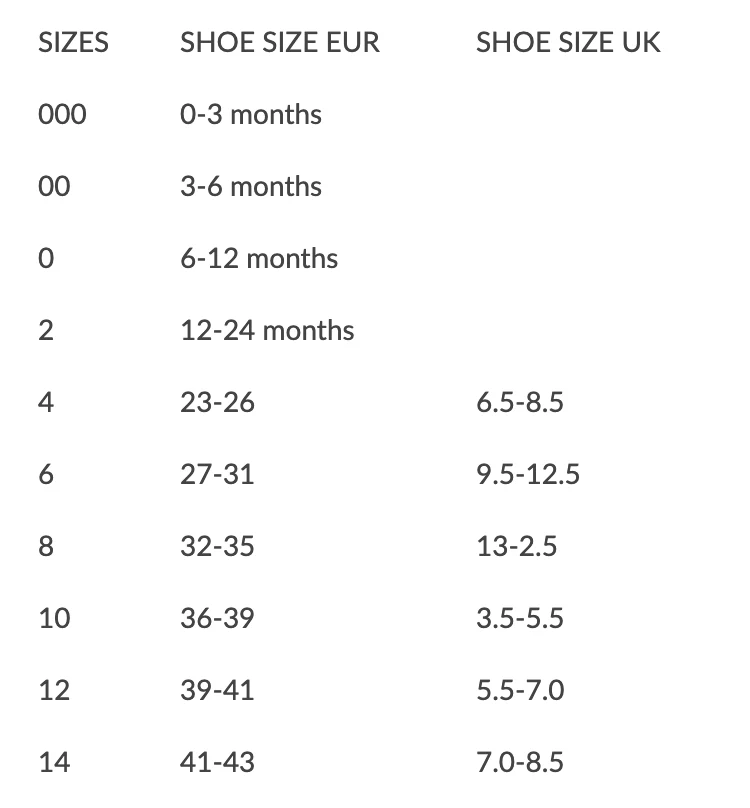The image size is (750, 808).
Task: Click UK size range 5.5-7.0
Action: (x=520, y=691)
